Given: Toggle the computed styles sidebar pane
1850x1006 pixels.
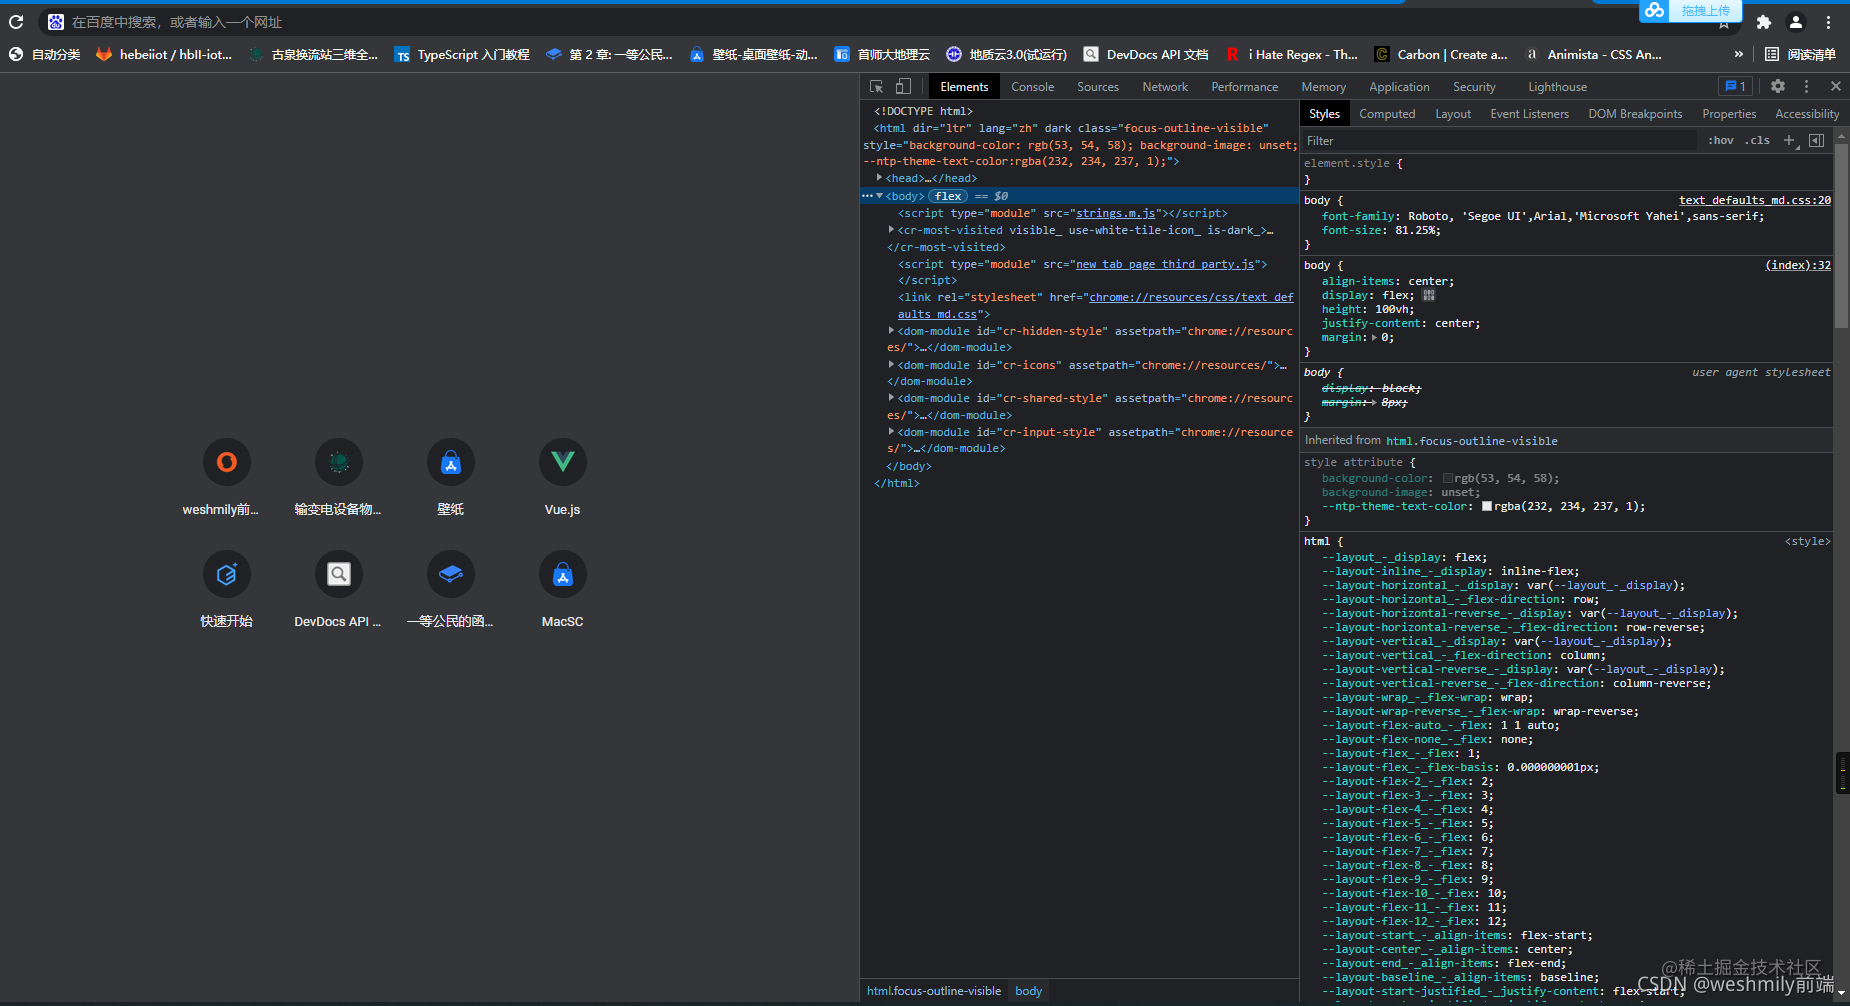Looking at the screenshot, I should pyautogui.click(x=1817, y=141).
